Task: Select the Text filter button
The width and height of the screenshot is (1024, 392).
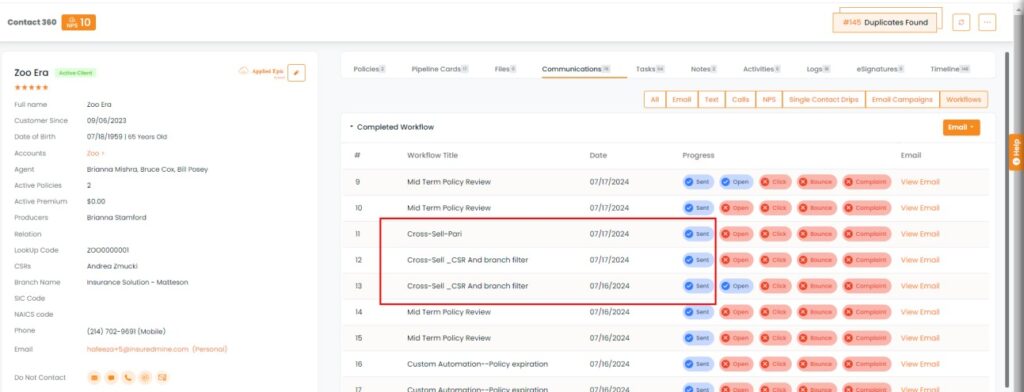Action: (x=712, y=100)
